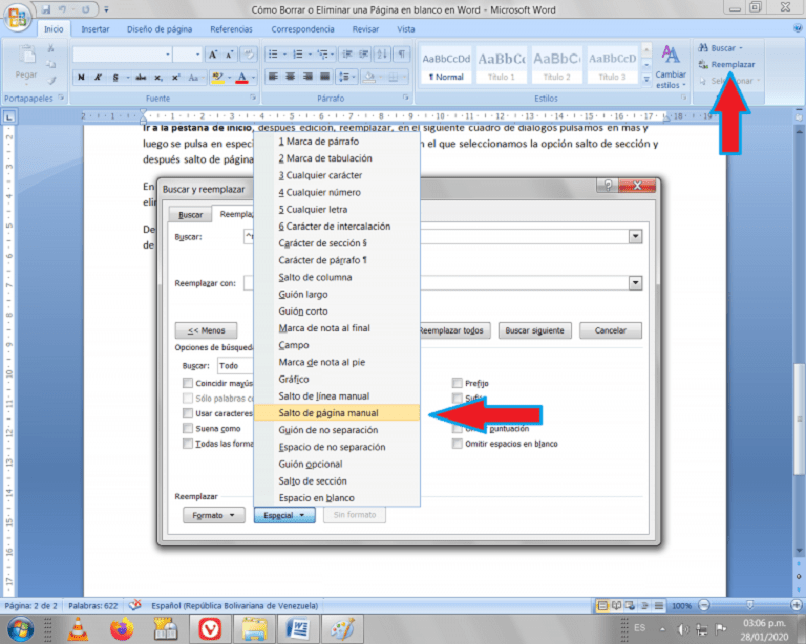Viewport: 806px width, 644px height.
Task: Apply the Título 1 style
Action: click(501, 64)
